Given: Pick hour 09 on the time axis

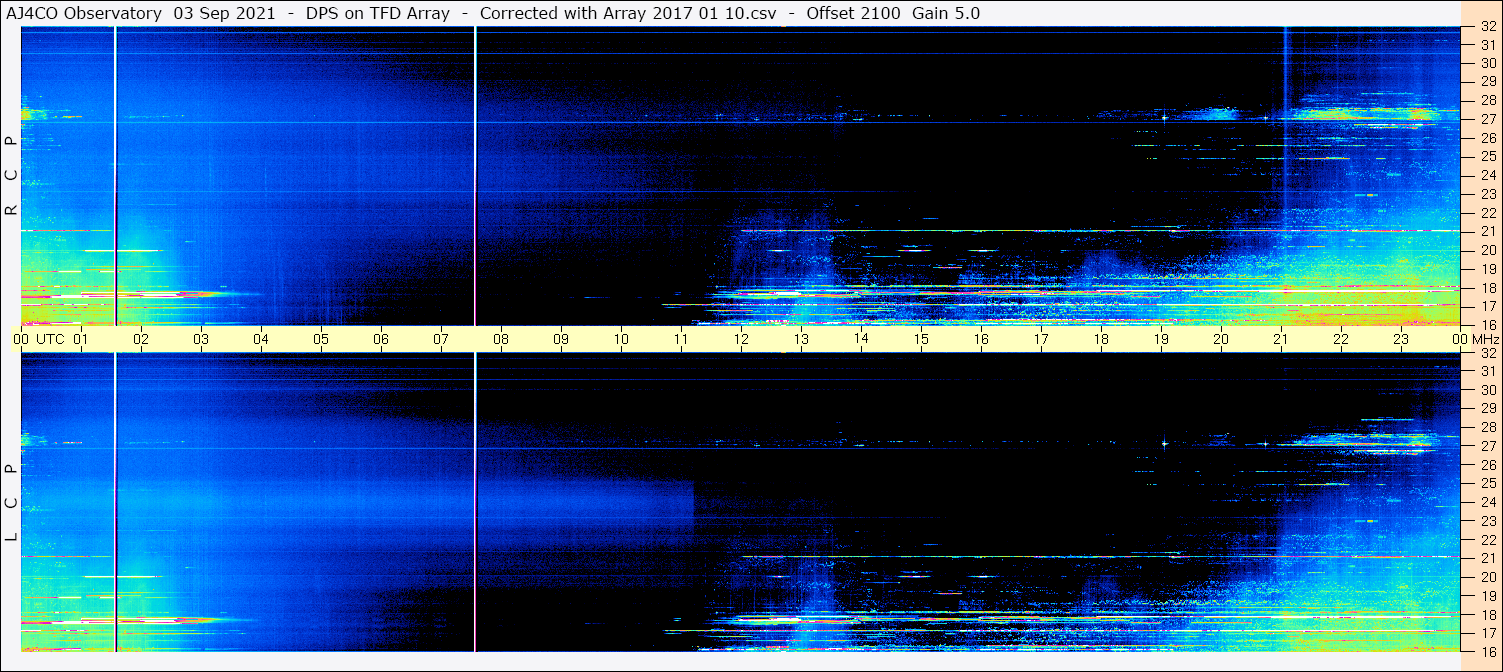Looking at the screenshot, I should coord(561,339).
